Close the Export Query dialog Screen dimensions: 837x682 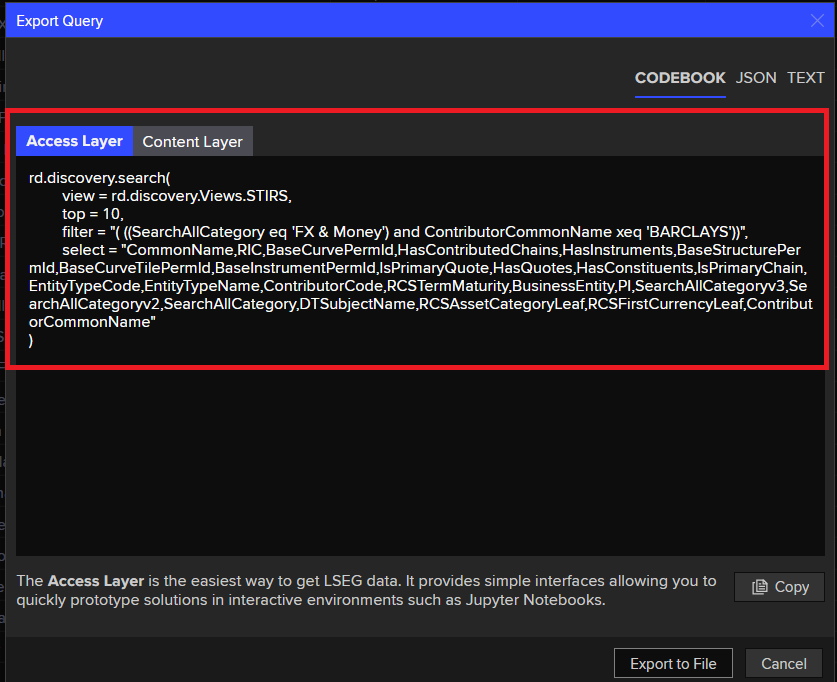[x=817, y=21]
